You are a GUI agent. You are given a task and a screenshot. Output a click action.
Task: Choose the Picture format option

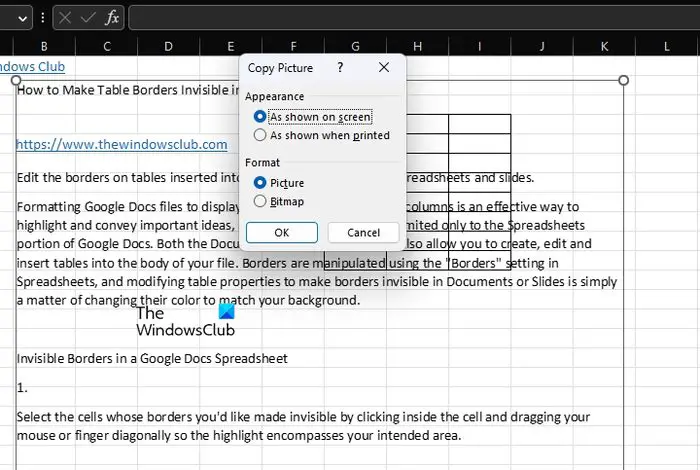coord(279,183)
